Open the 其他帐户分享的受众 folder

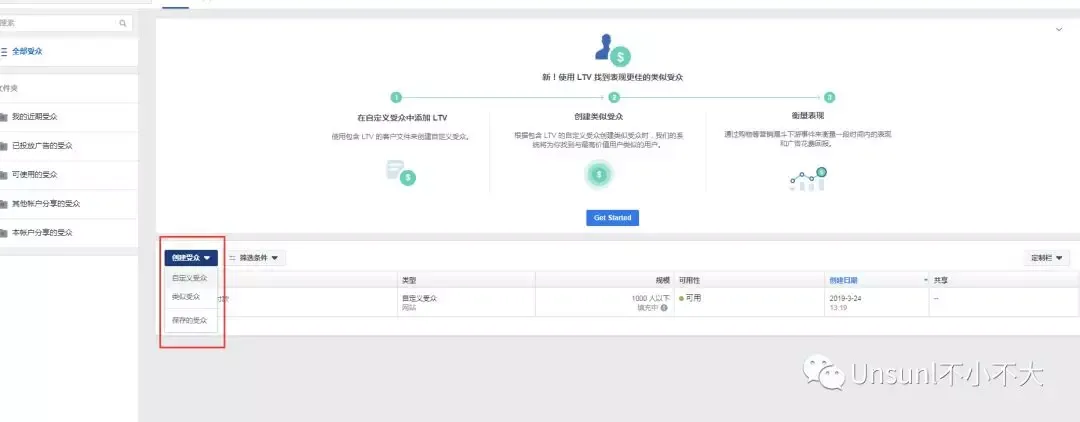click(x=45, y=204)
